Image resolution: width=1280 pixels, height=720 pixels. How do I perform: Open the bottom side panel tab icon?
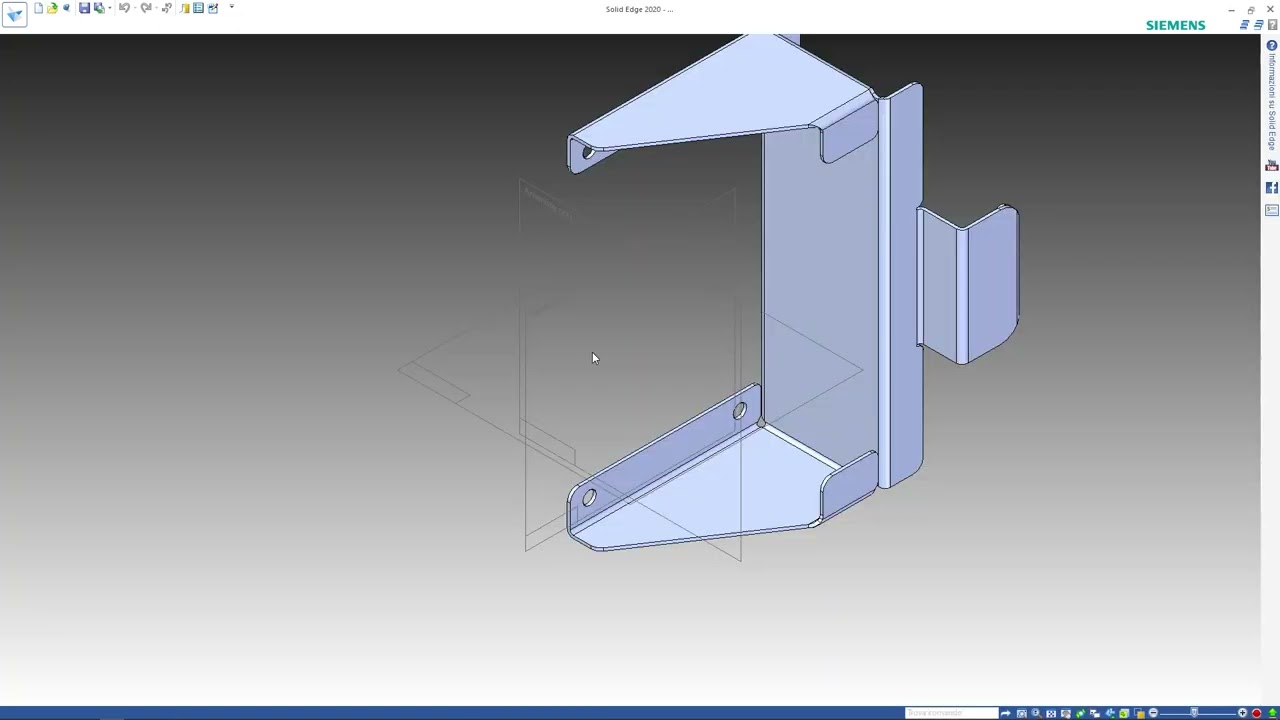tap(1272, 210)
